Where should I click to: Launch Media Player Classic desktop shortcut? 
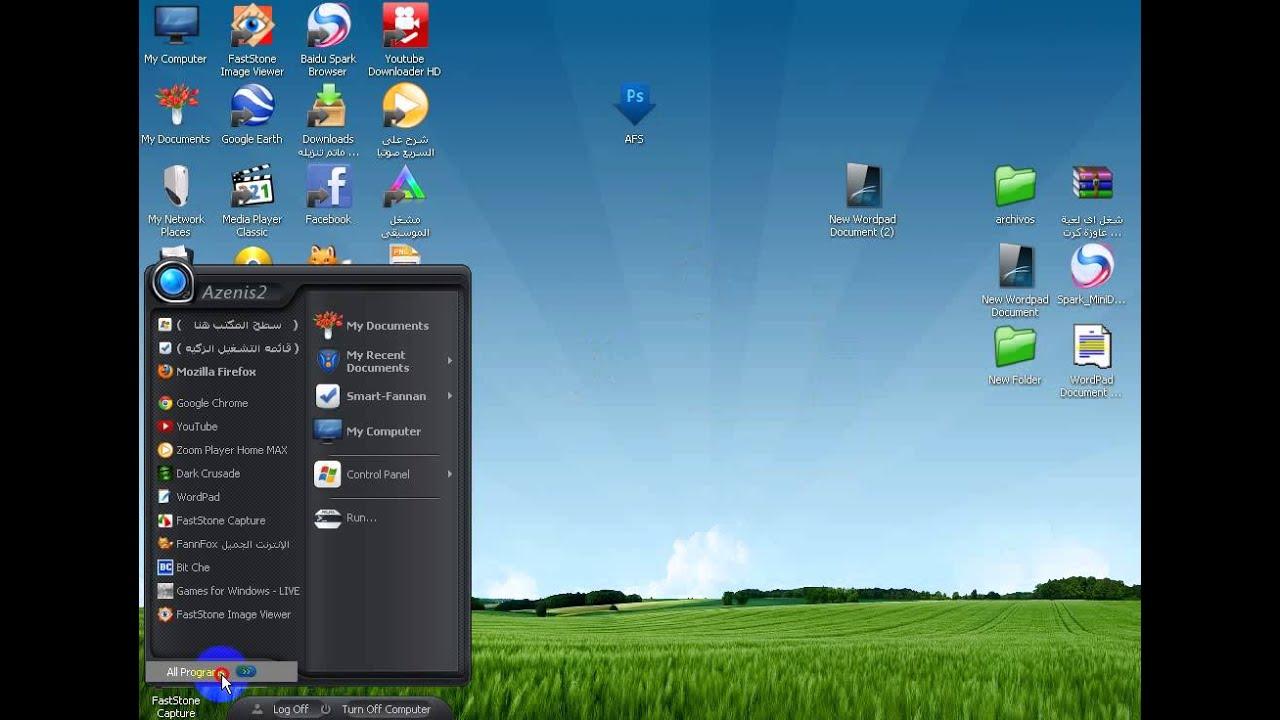(252, 201)
